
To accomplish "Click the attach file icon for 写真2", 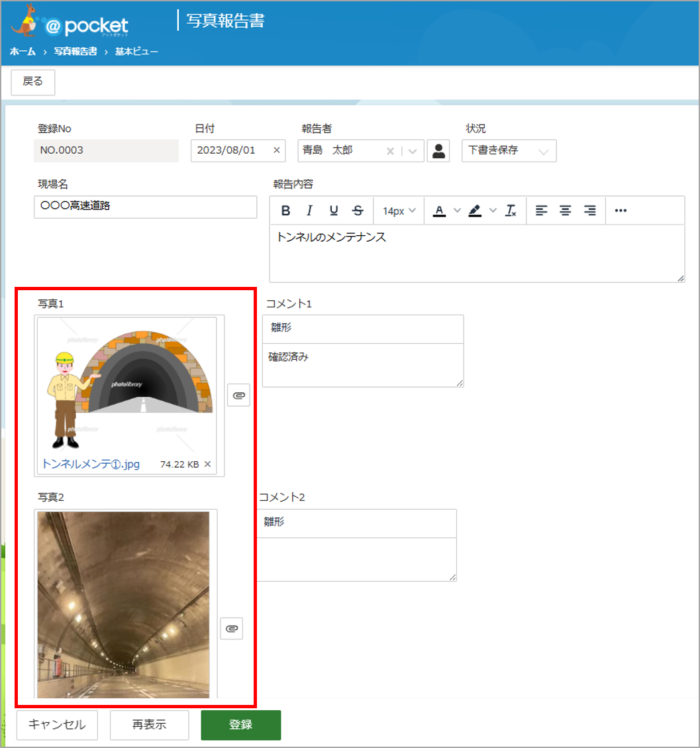I will [231, 628].
